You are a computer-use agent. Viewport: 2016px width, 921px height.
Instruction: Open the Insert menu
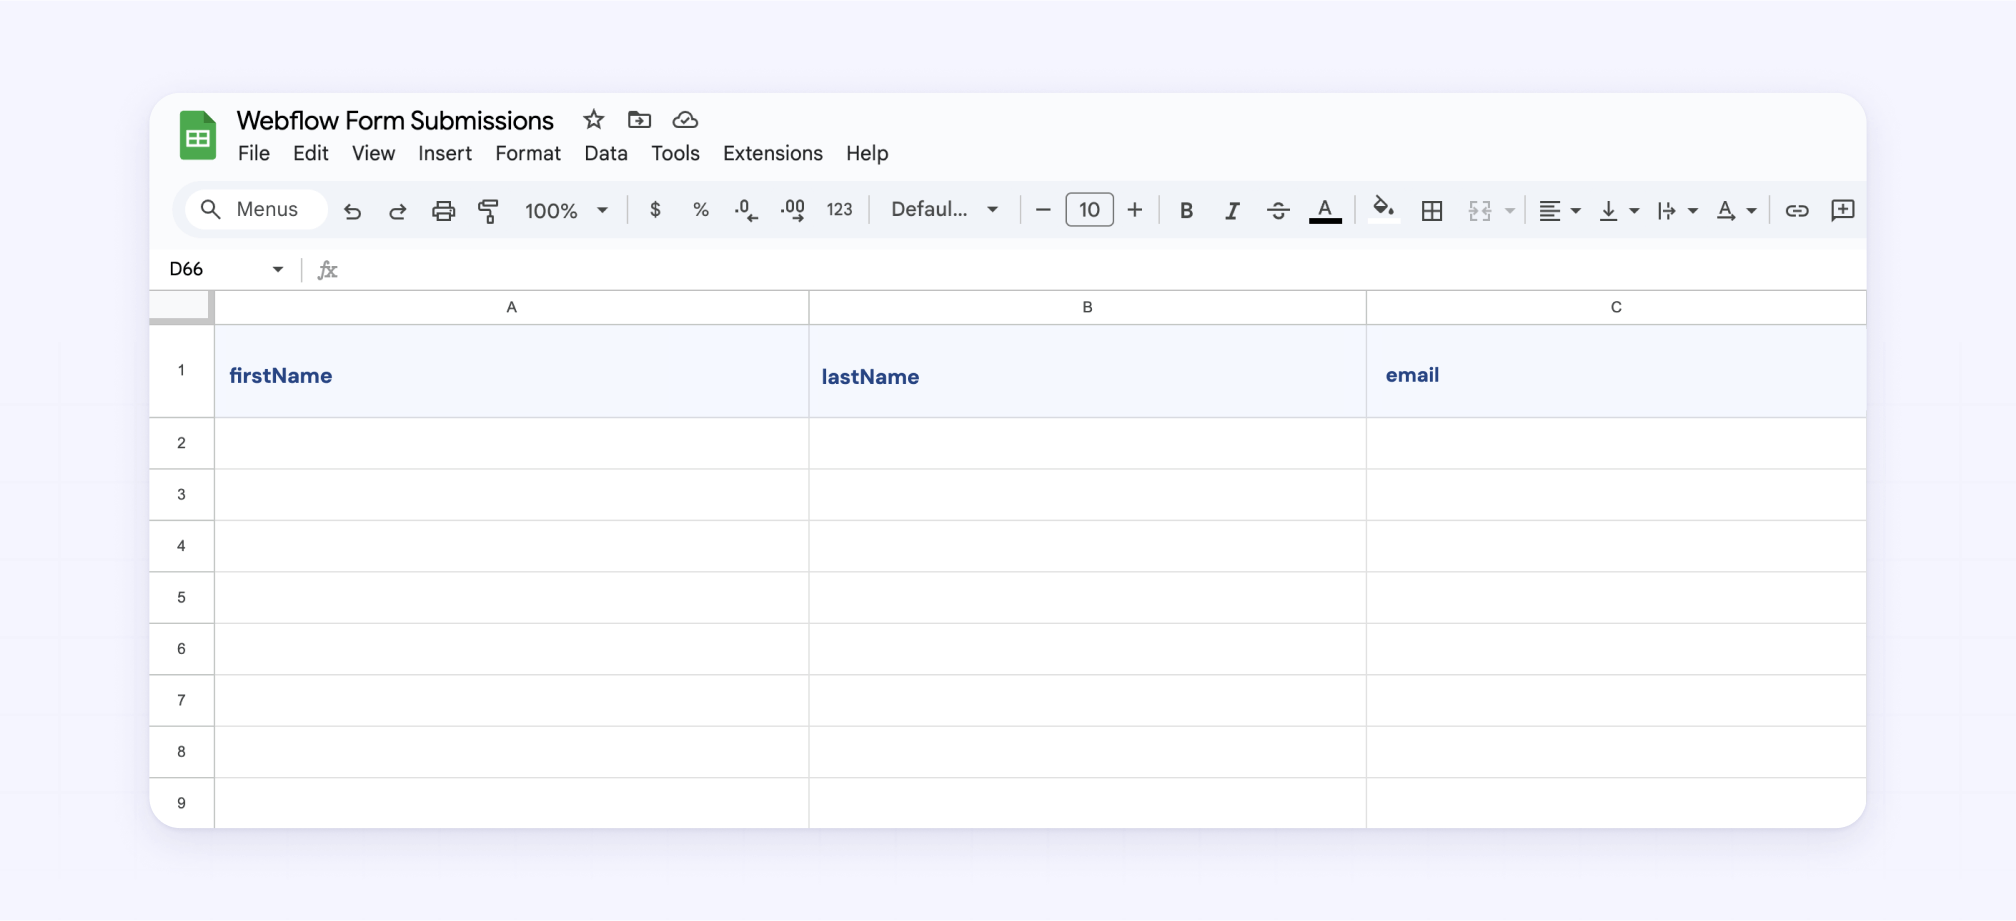click(445, 153)
